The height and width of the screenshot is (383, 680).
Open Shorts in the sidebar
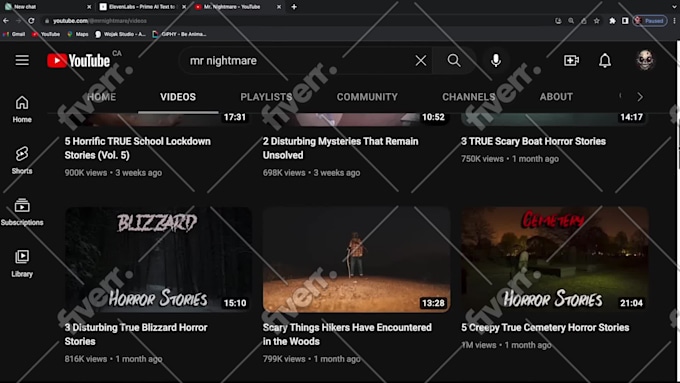[x=22, y=160]
